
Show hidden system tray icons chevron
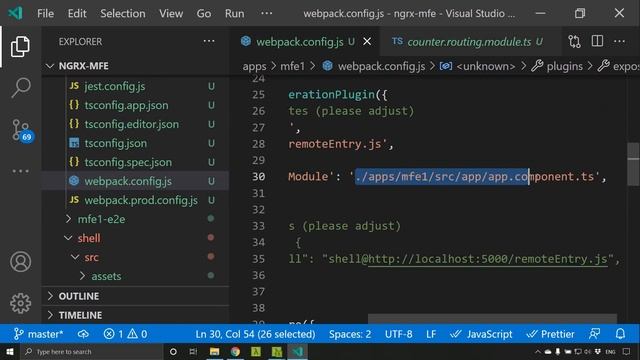(x=538, y=351)
